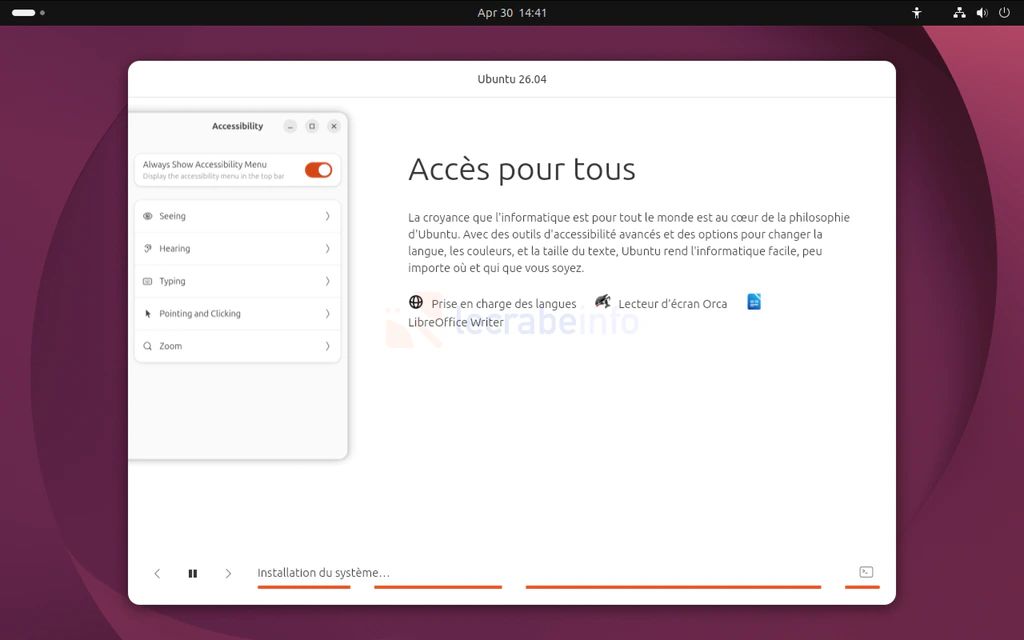Click the Orca screen reader icon
The height and width of the screenshot is (640, 1024).
[x=603, y=302]
